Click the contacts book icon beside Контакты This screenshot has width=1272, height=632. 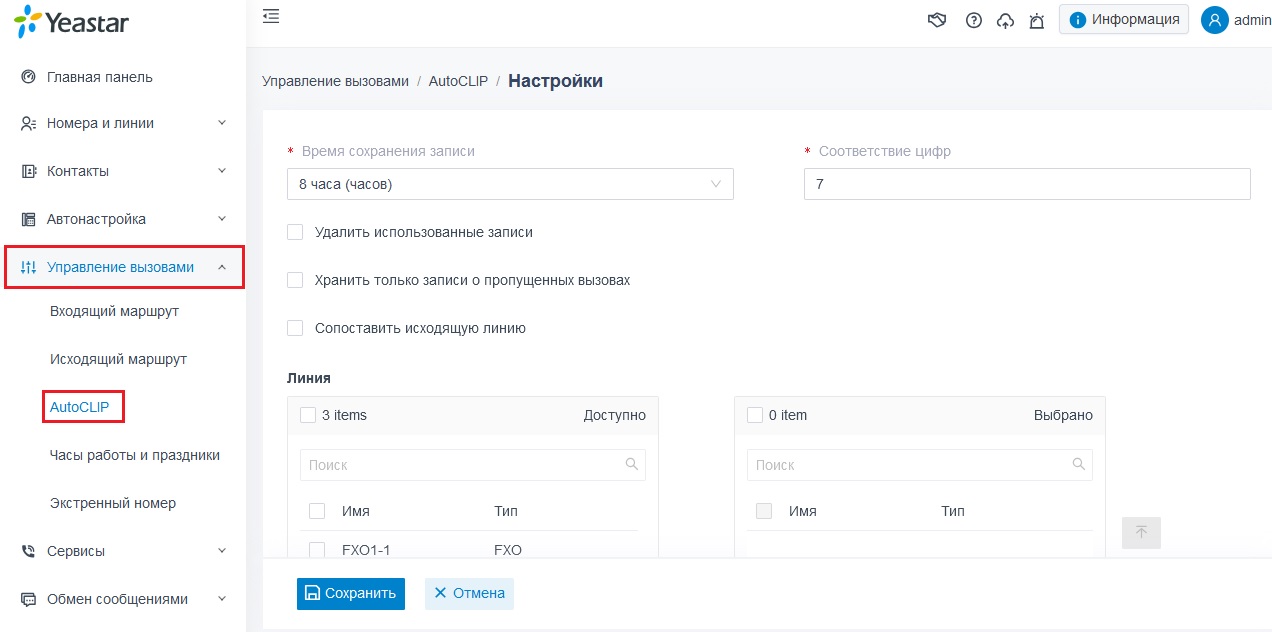pyautogui.click(x=29, y=172)
